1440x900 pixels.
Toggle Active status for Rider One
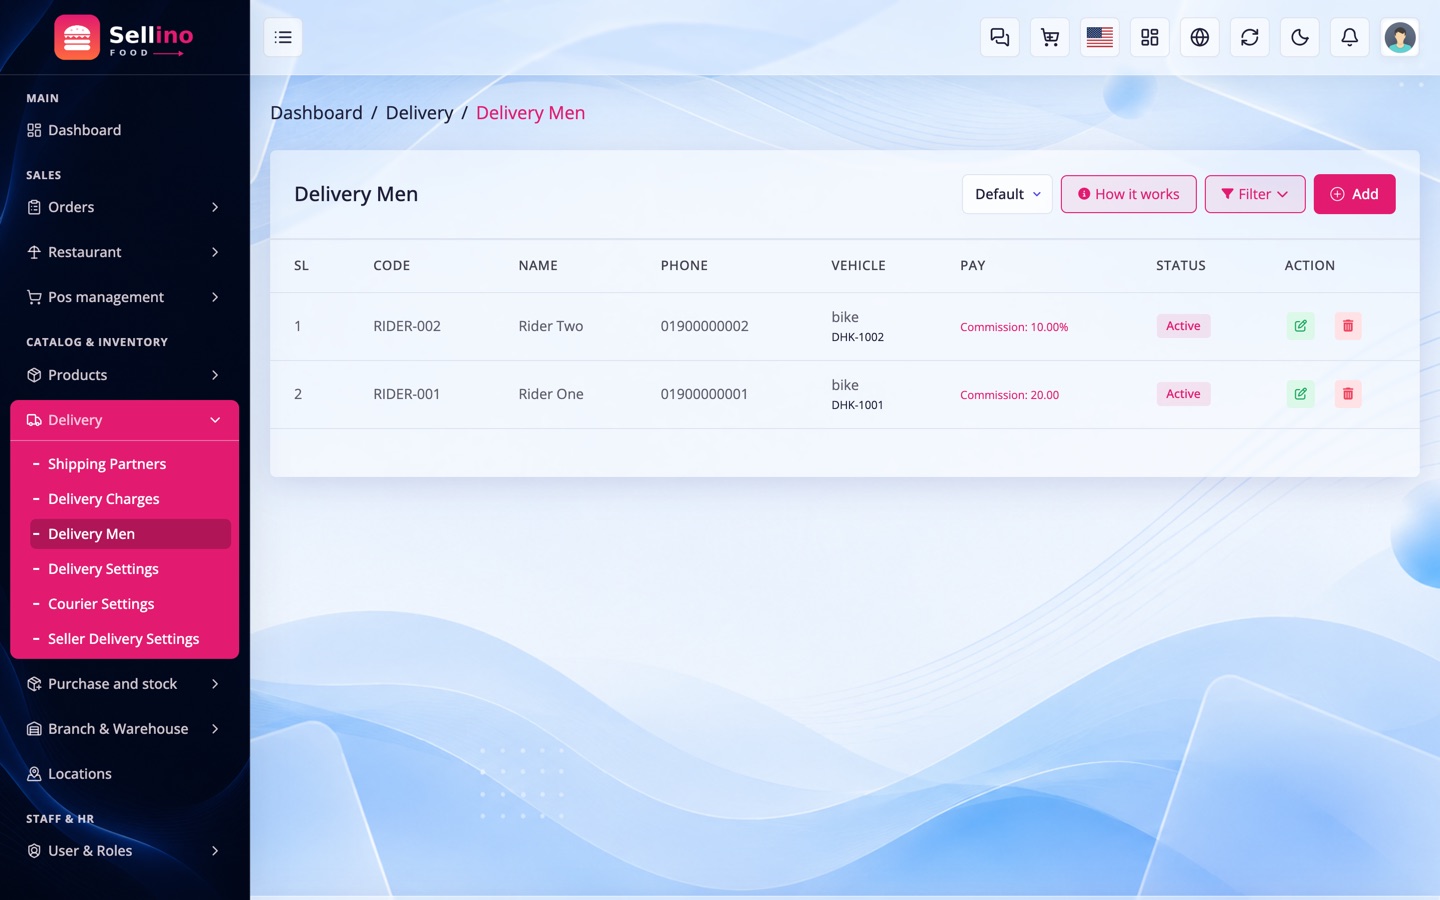pyautogui.click(x=1183, y=394)
